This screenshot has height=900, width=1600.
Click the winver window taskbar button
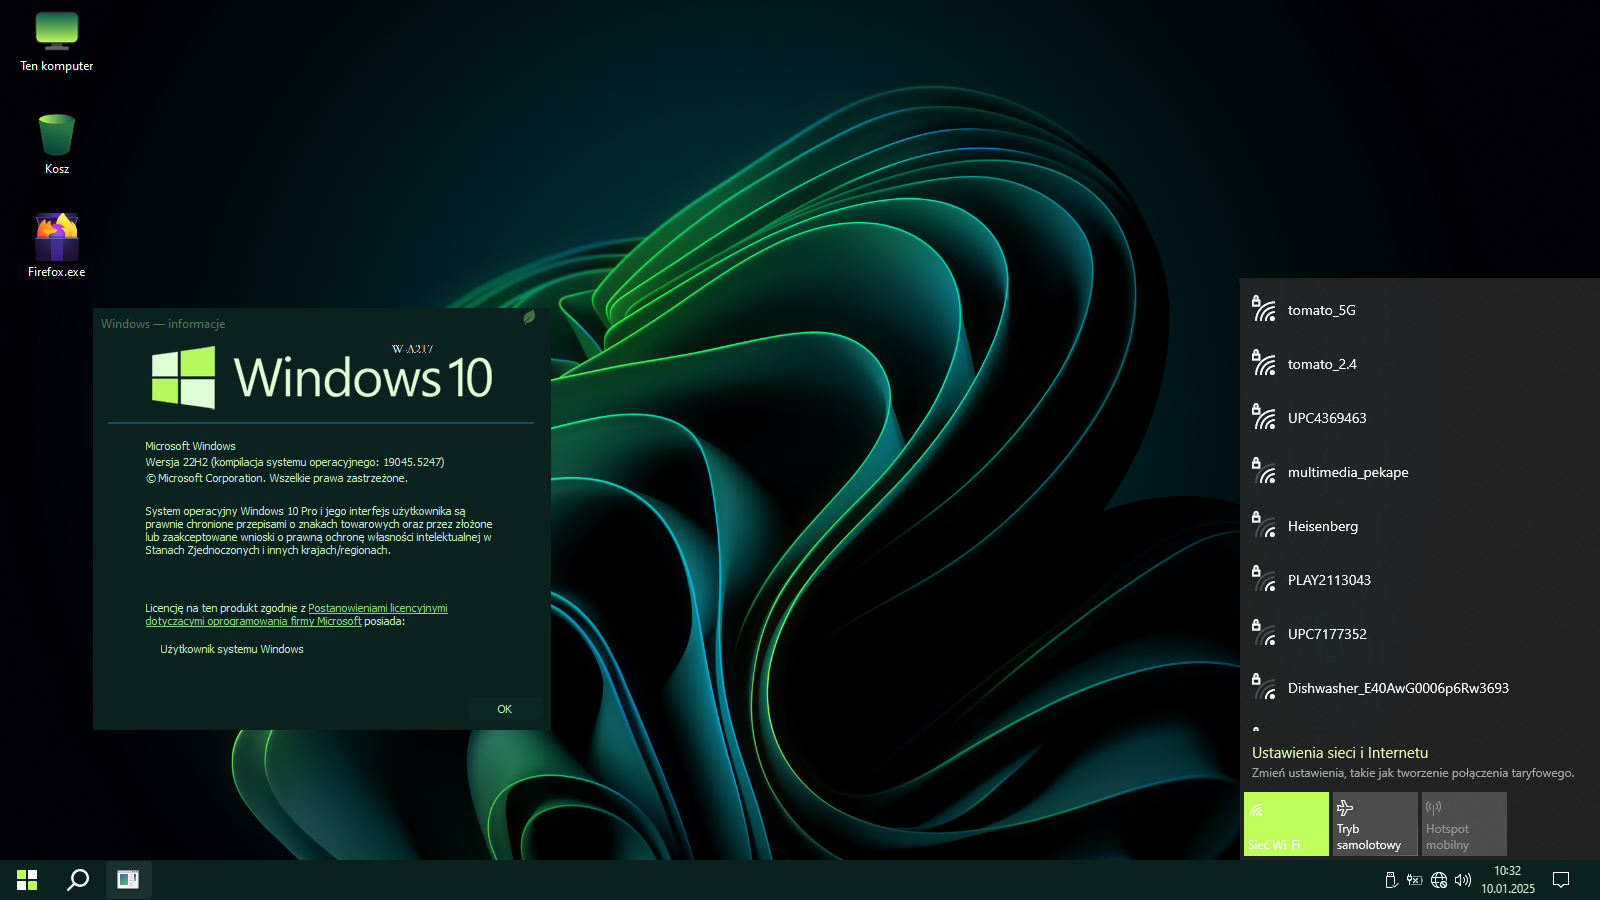pos(128,880)
